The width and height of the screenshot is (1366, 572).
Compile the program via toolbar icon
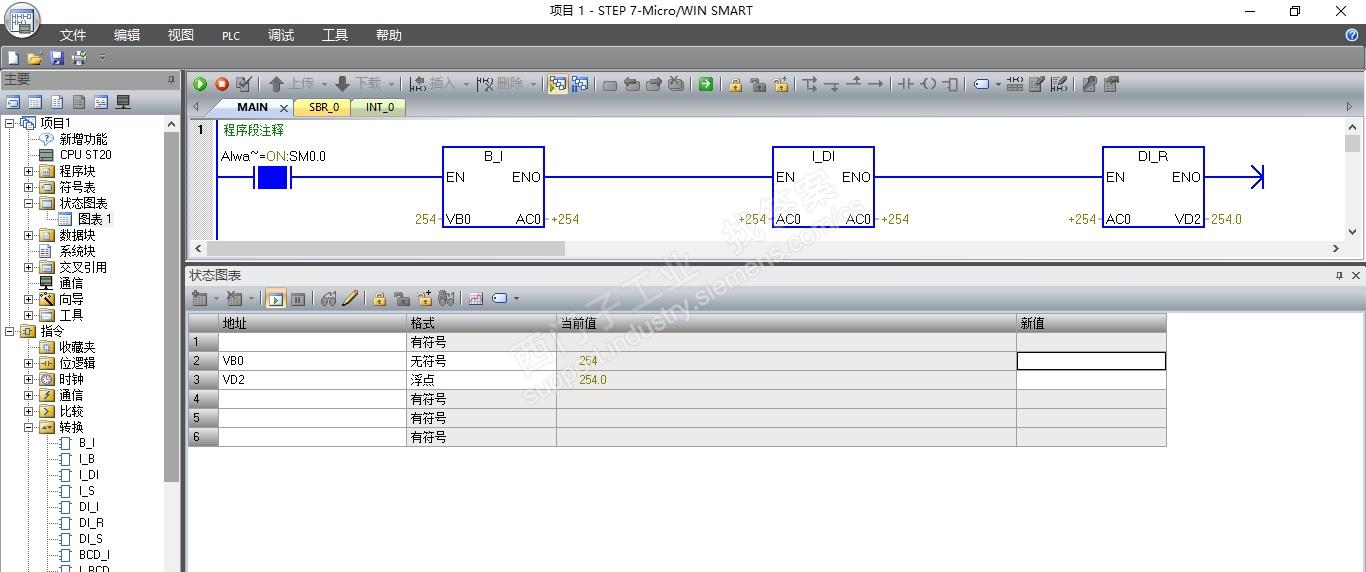pyautogui.click(x=244, y=85)
